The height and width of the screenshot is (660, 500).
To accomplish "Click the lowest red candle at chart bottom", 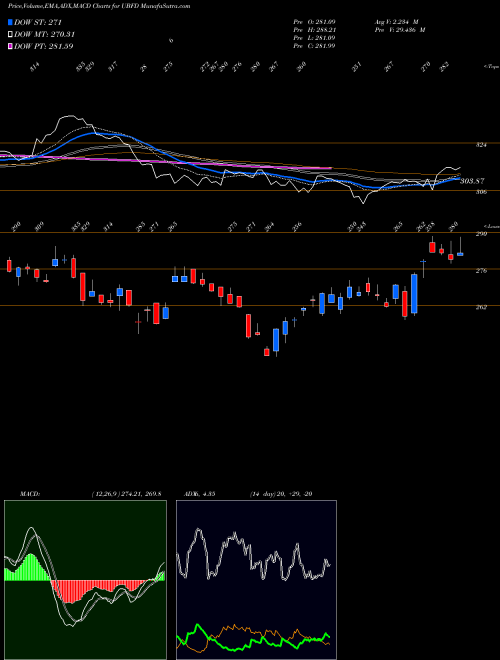I will tap(266, 352).
